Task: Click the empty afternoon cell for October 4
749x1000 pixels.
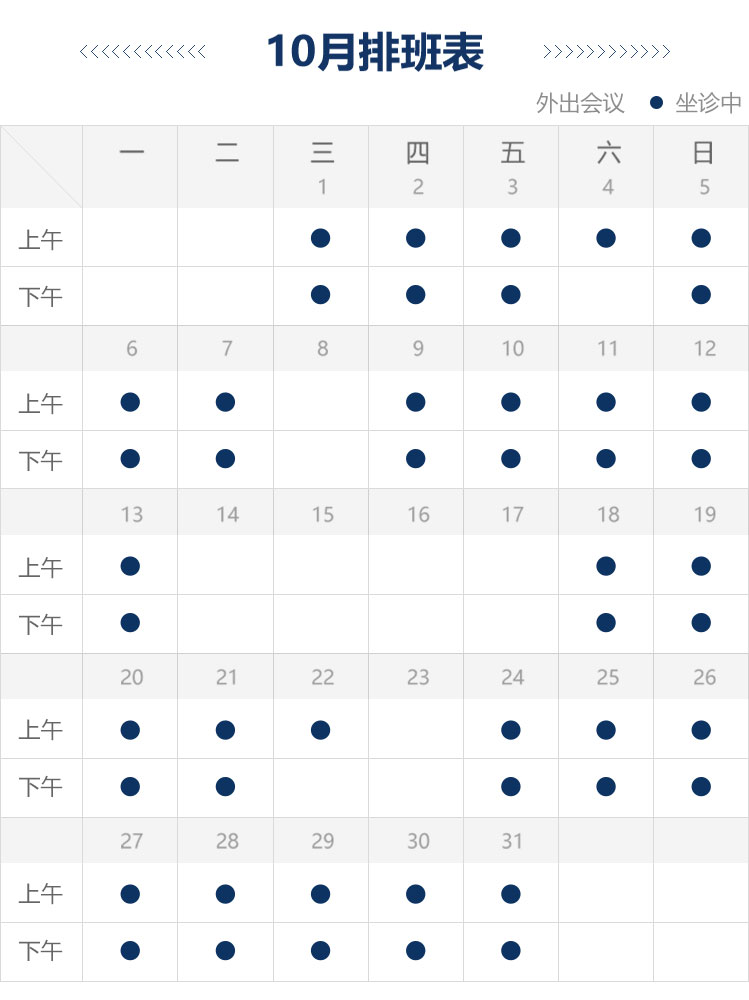Action: tap(606, 295)
